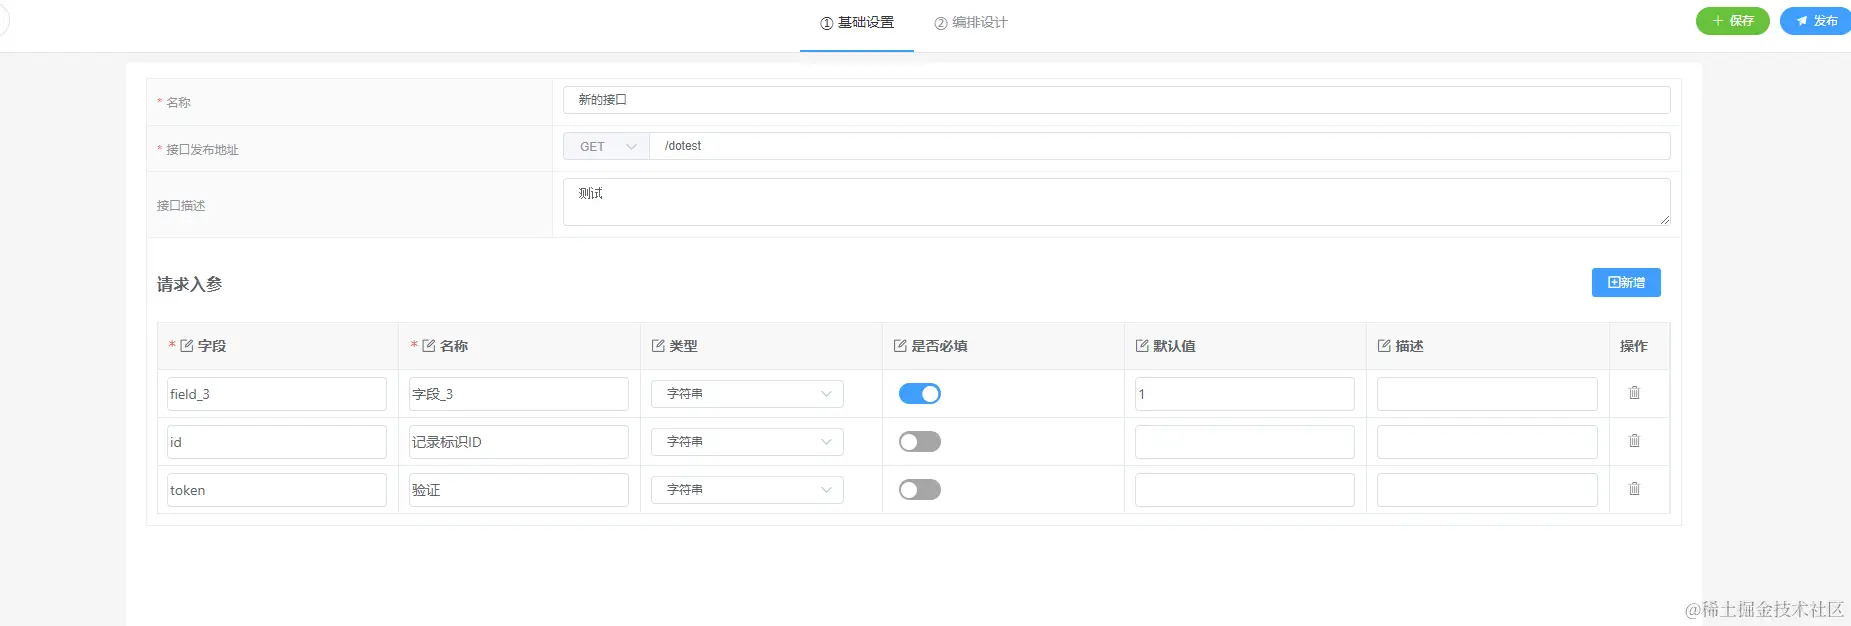Focus description input in field_3 row
1851x626 pixels.
click(x=1487, y=394)
